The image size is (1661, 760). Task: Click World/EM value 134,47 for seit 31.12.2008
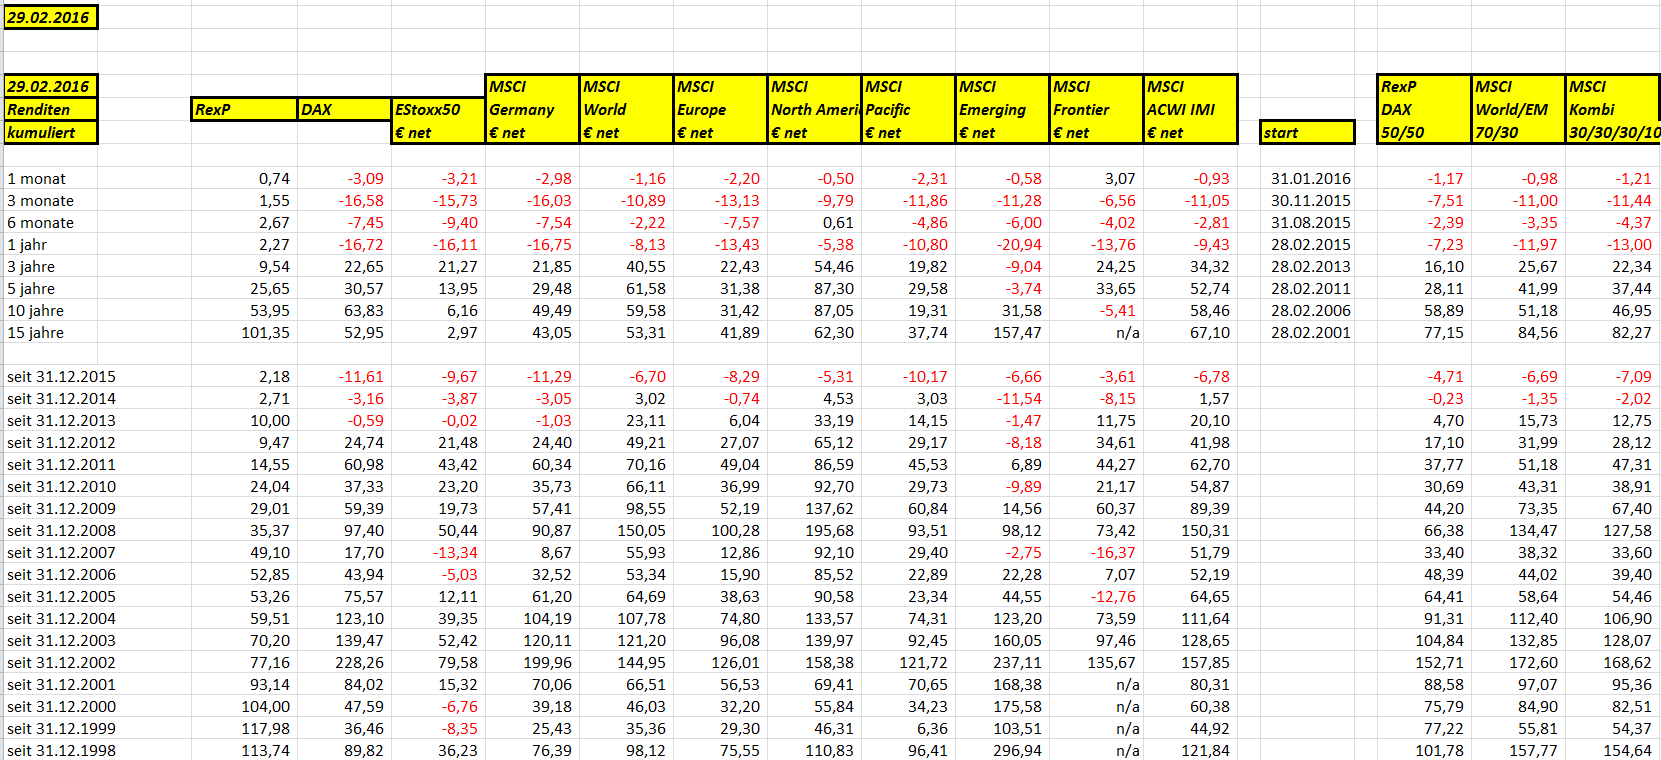pos(1533,530)
